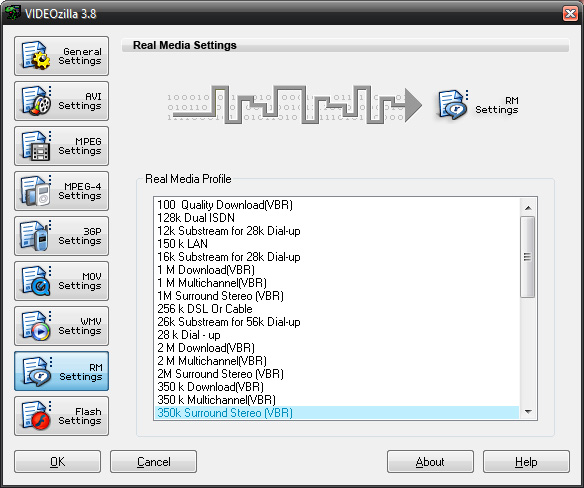Open MOV Settings QuickTime icon
The width and height of the screenshot is (584, 488).
tap(36, 281)
